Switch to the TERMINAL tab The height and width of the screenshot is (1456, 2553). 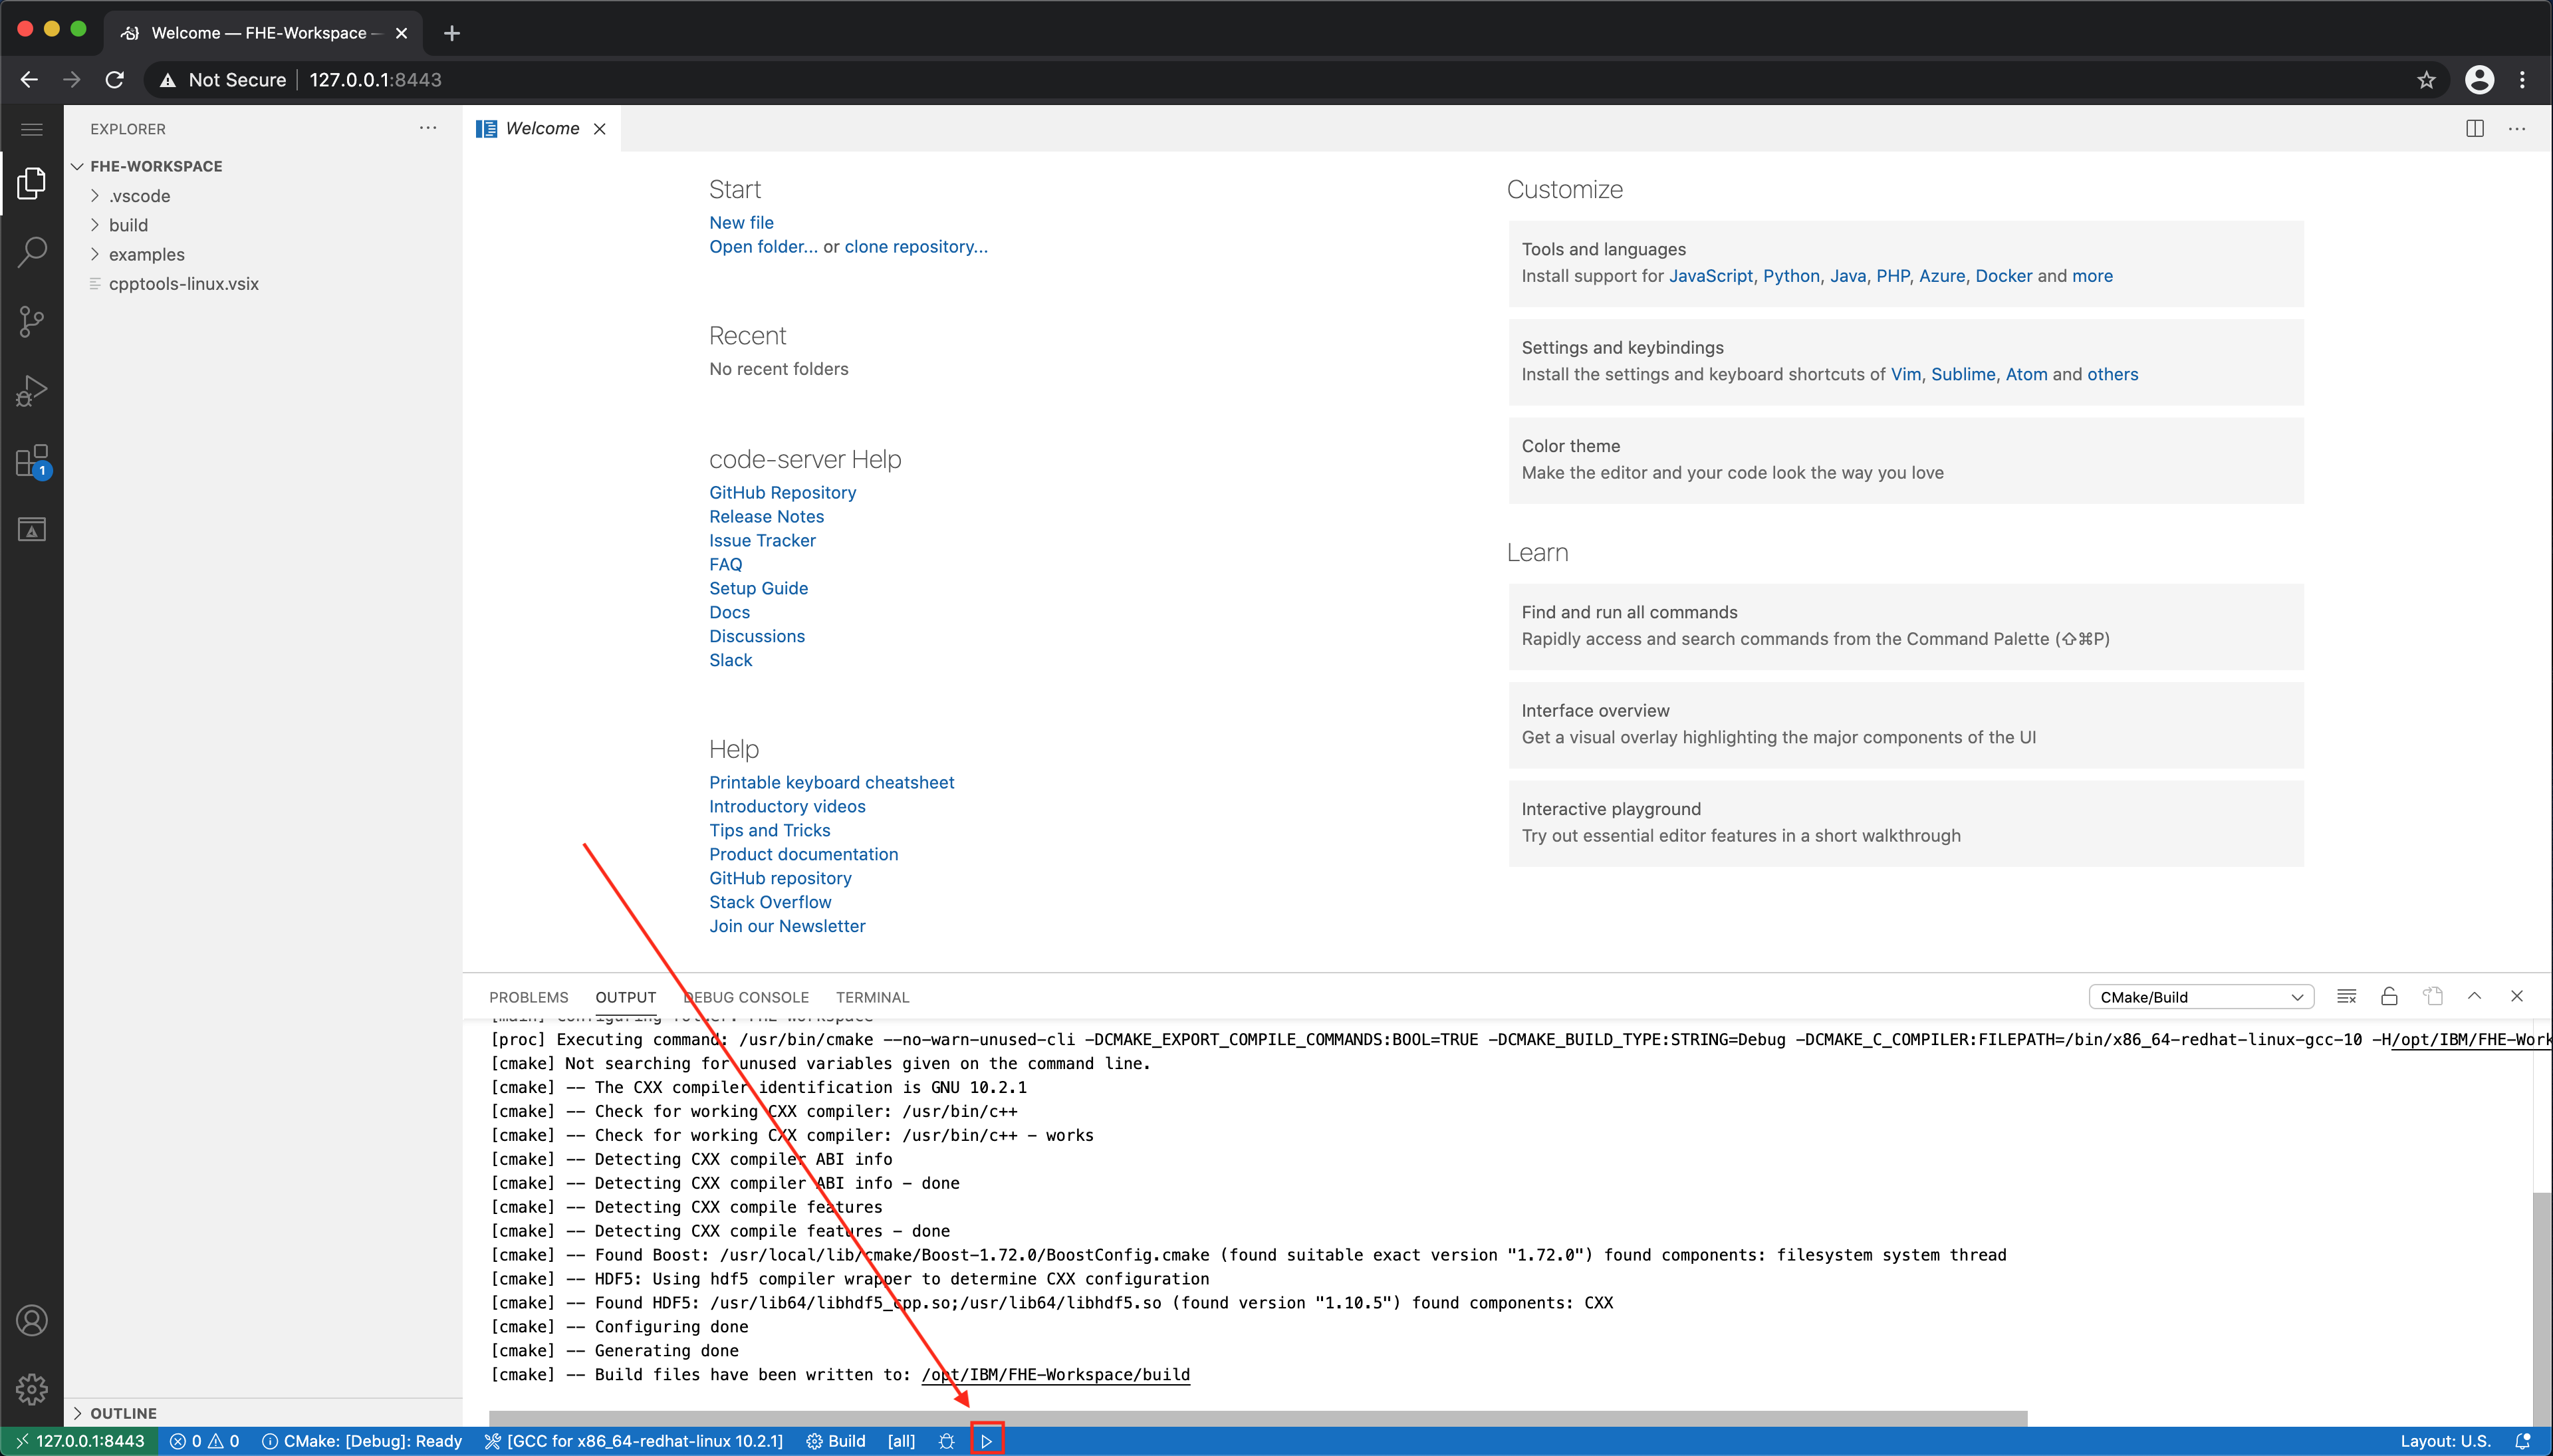pos(872,997)
